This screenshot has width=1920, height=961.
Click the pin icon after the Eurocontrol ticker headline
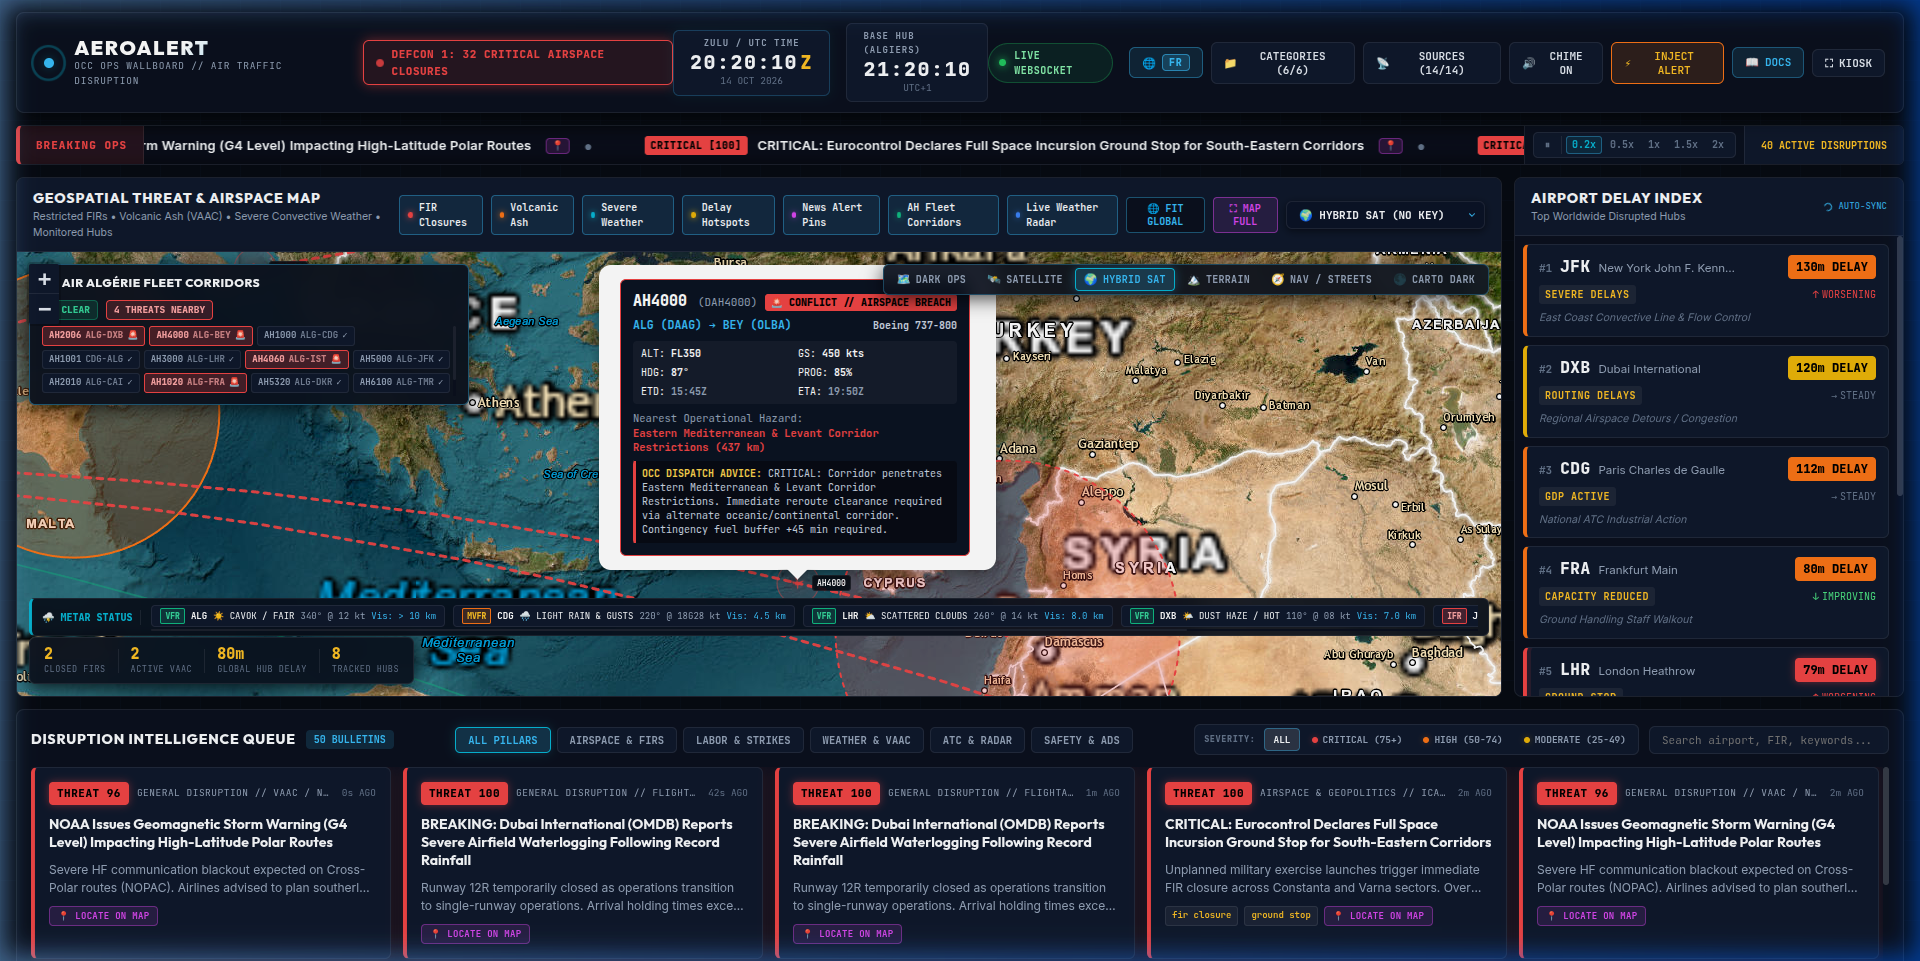(x=1390, y=146)
